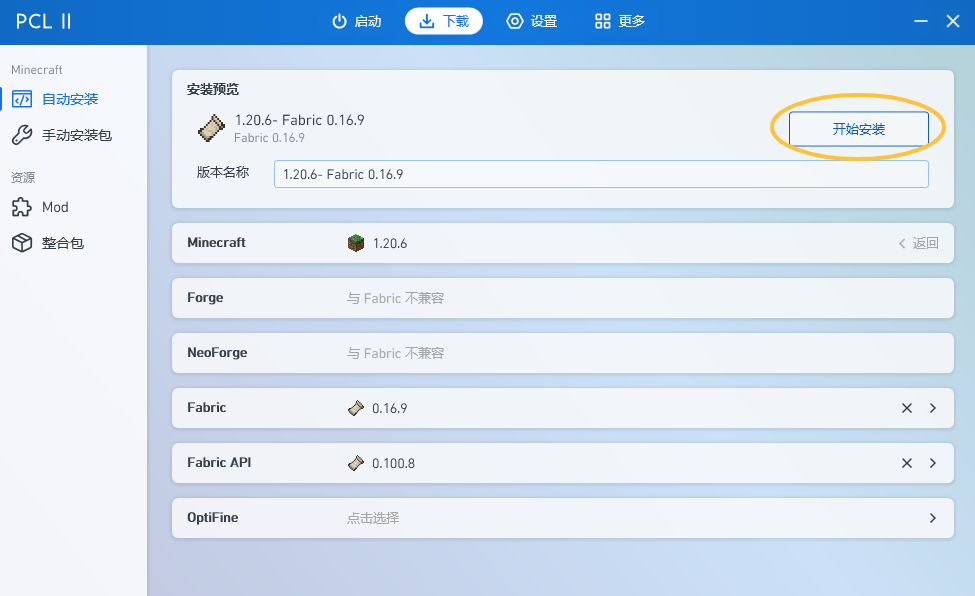Click the power icon in 启动 tab
This screenshot has width=975, height=596.
pyautogui.click(x=340, y=22)
